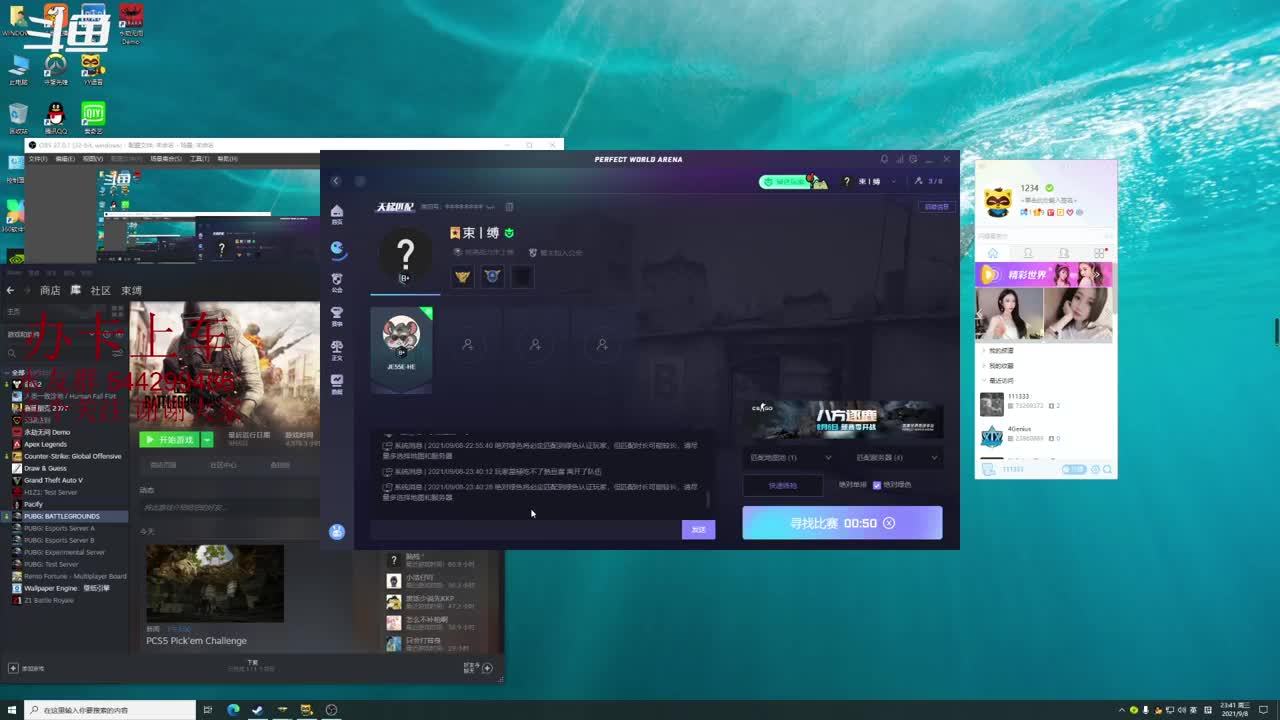
Task: Click the outlined button at Arena top right
Action: pos(936,207)
